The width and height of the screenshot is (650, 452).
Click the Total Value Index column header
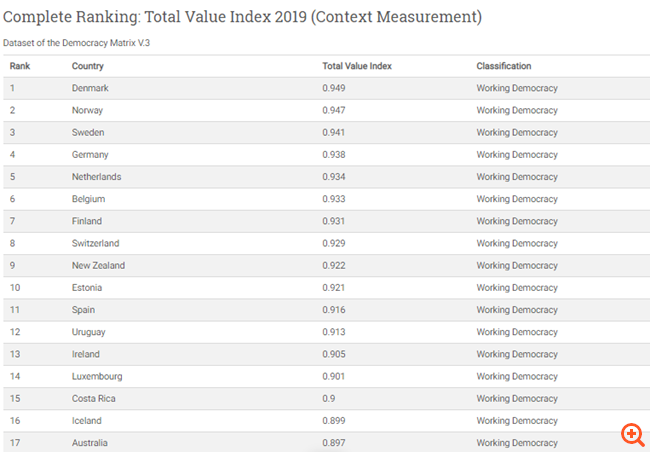(x=356, y=66)
